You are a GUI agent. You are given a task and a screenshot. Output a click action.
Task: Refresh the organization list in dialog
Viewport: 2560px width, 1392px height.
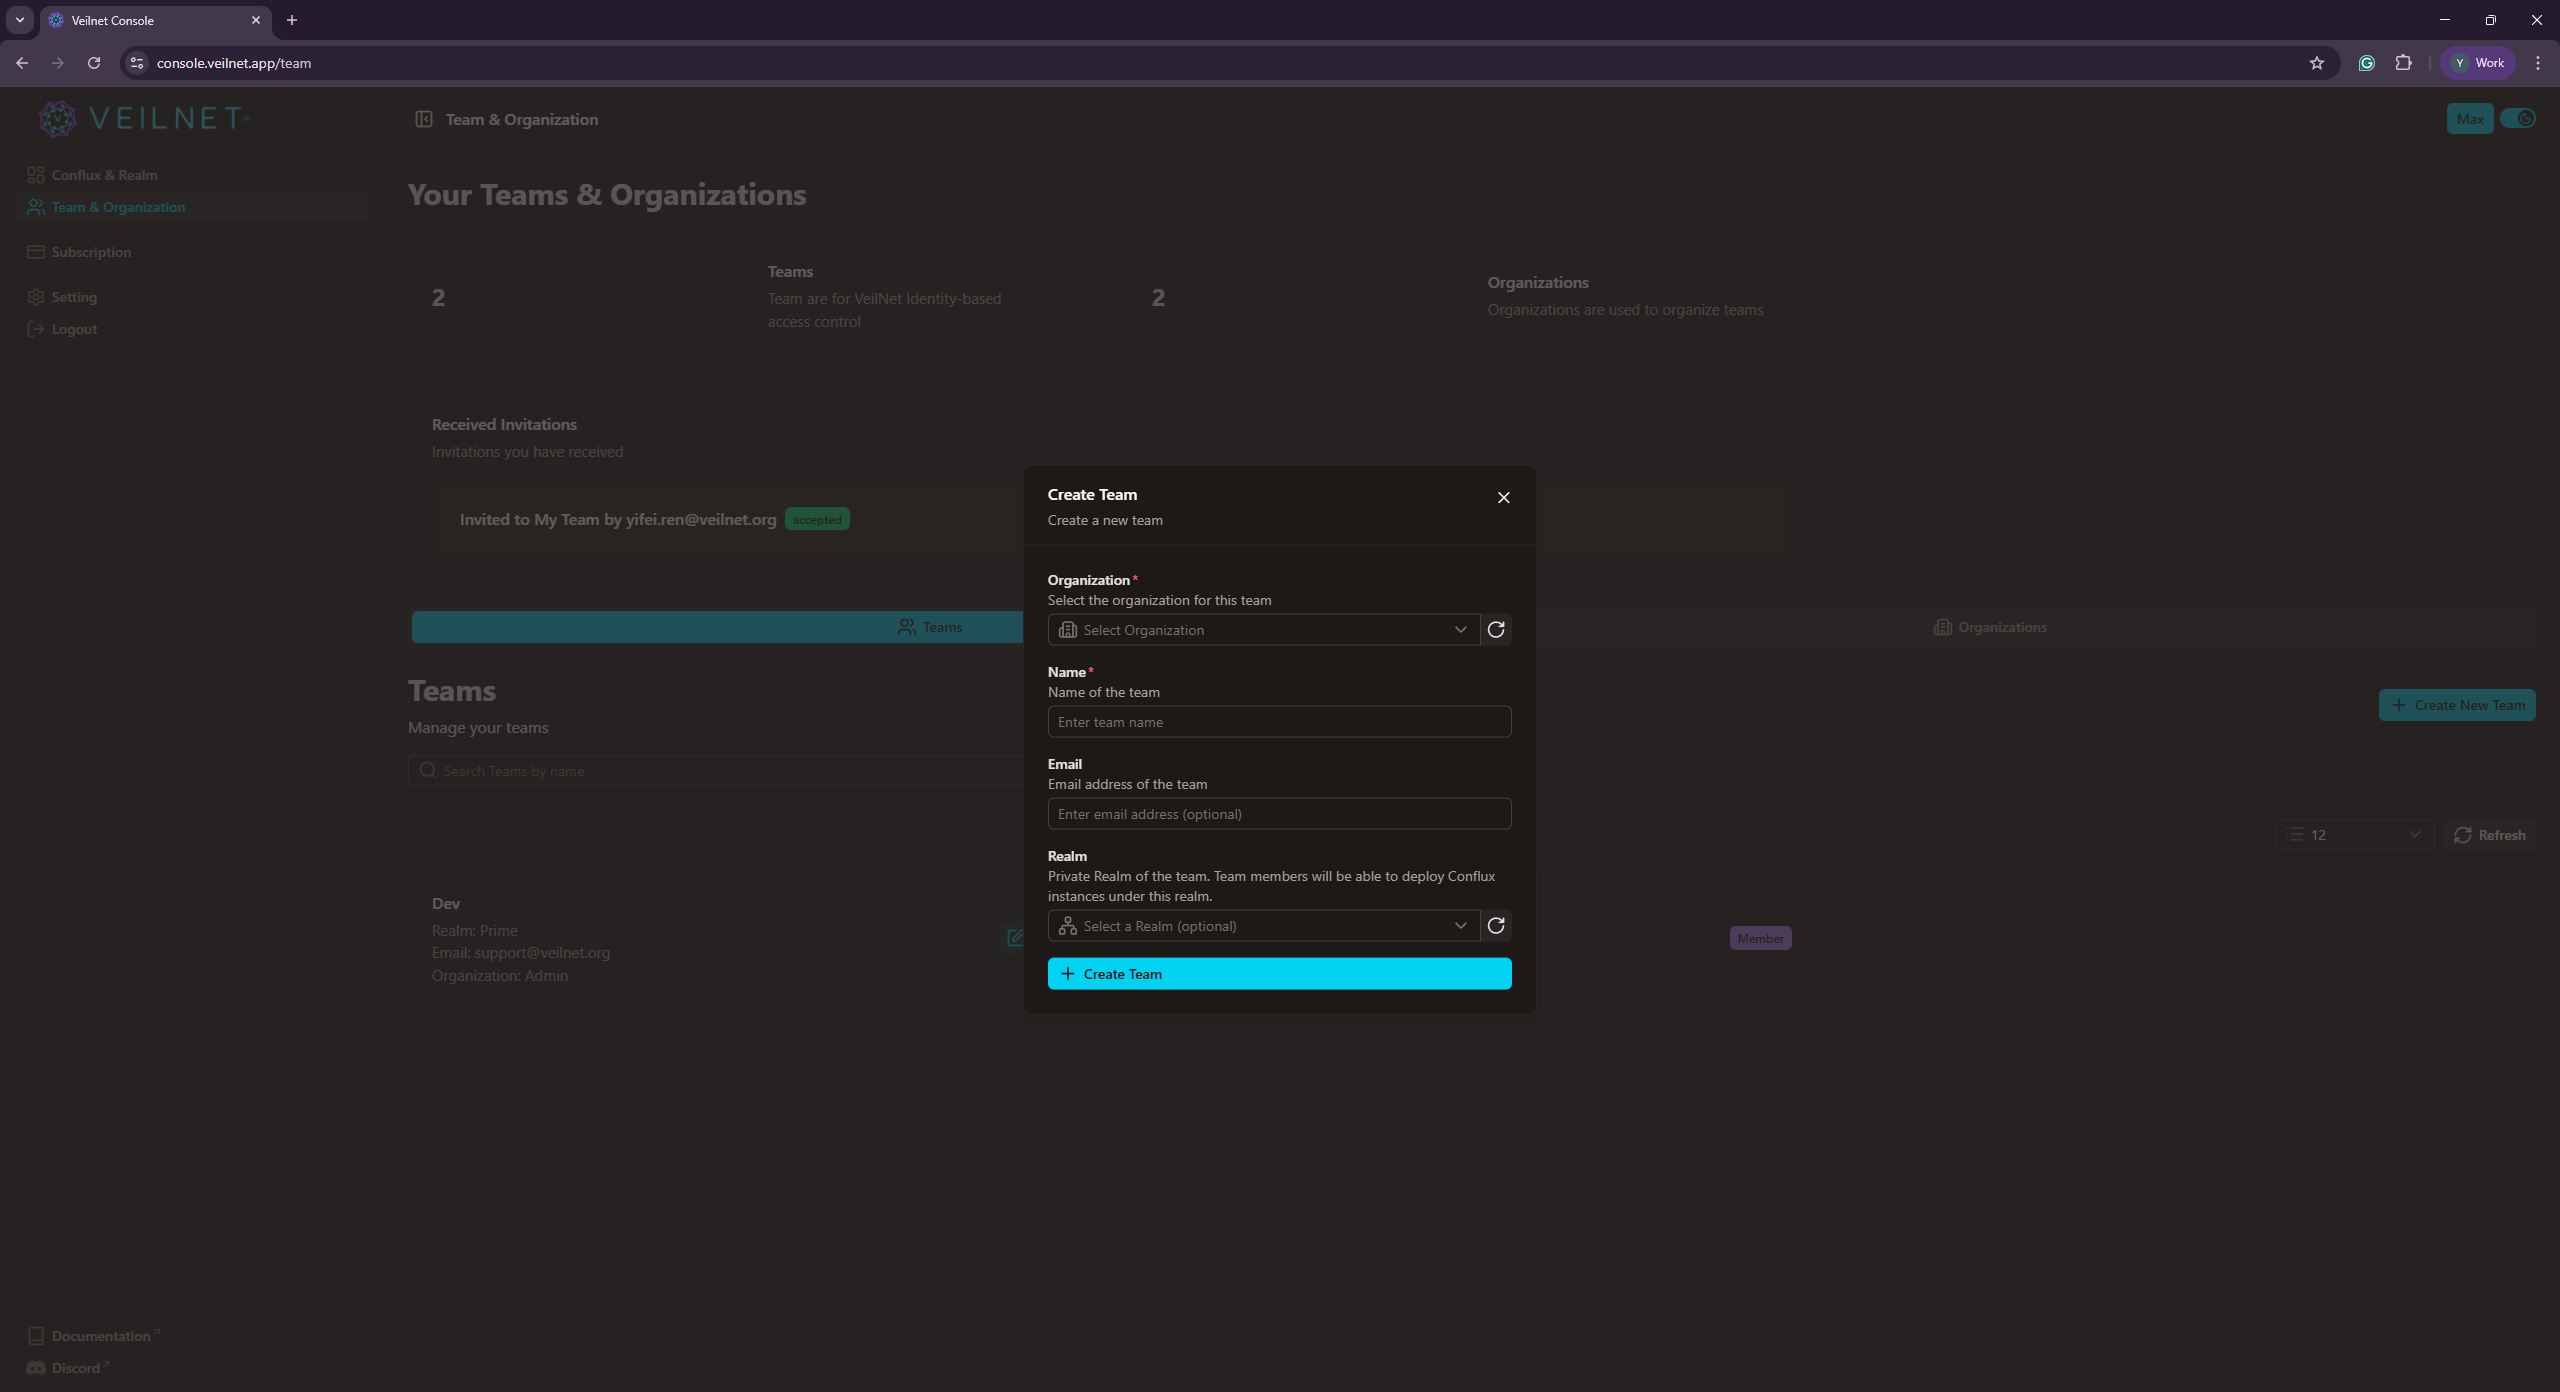click(x=1496, y=630)
